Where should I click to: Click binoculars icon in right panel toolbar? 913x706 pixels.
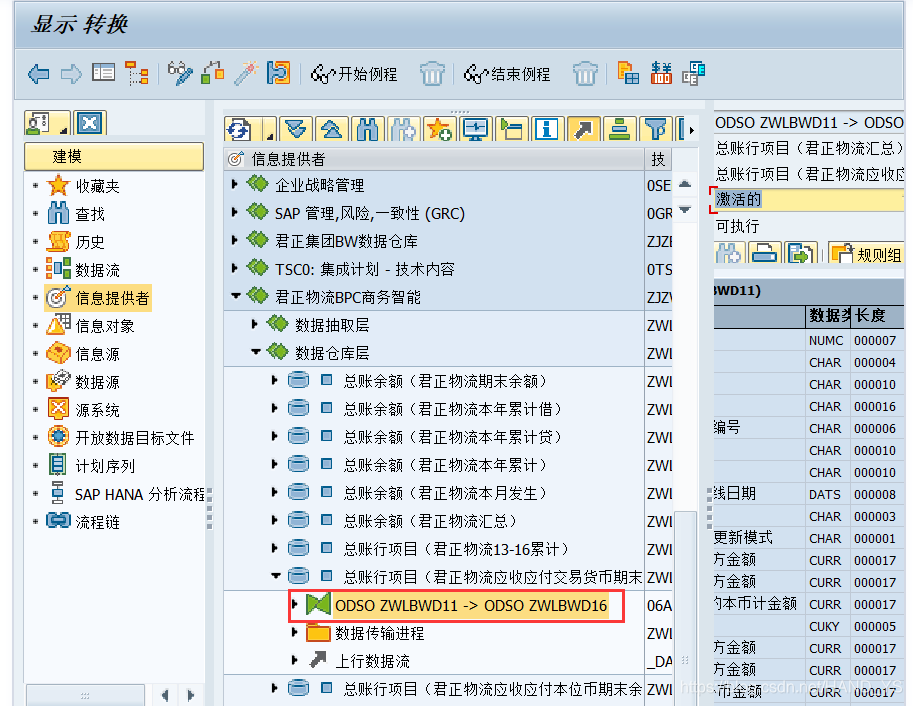[728, 253]
